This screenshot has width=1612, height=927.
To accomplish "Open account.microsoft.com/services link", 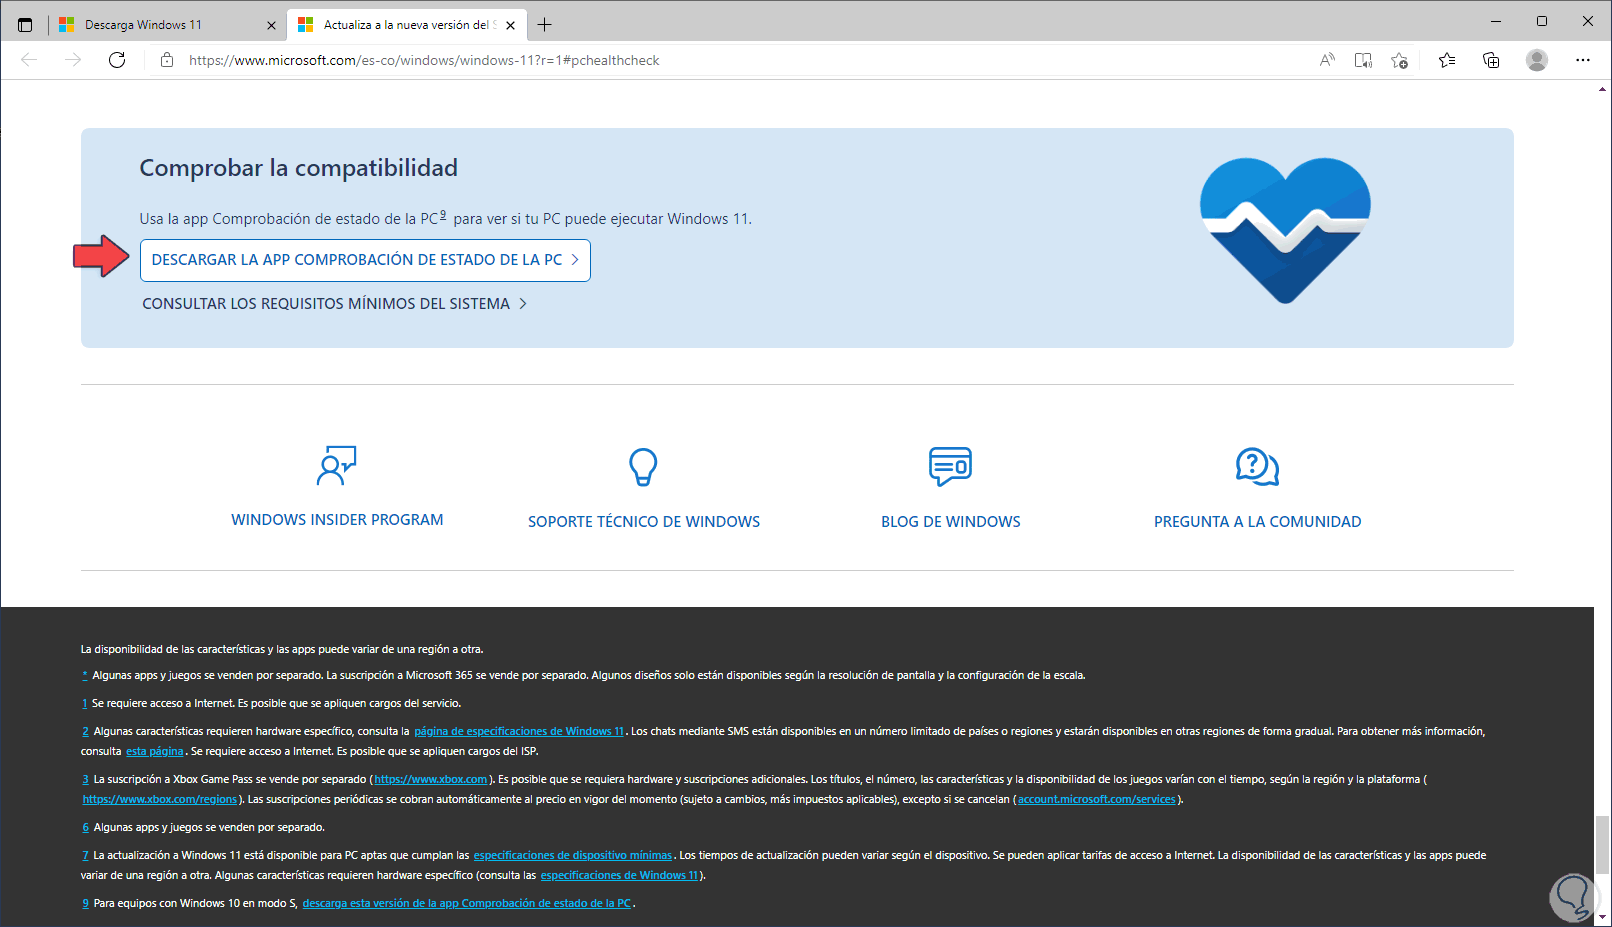I will click(1097, 799).
